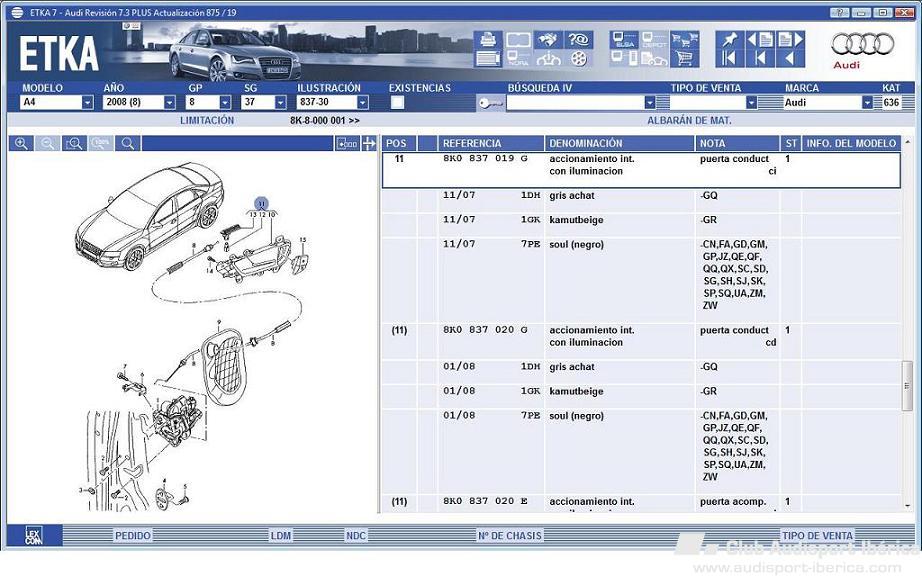Click the ELSA icon in toolbar
This screenshot has width=922, height=576.
(625, 40)
